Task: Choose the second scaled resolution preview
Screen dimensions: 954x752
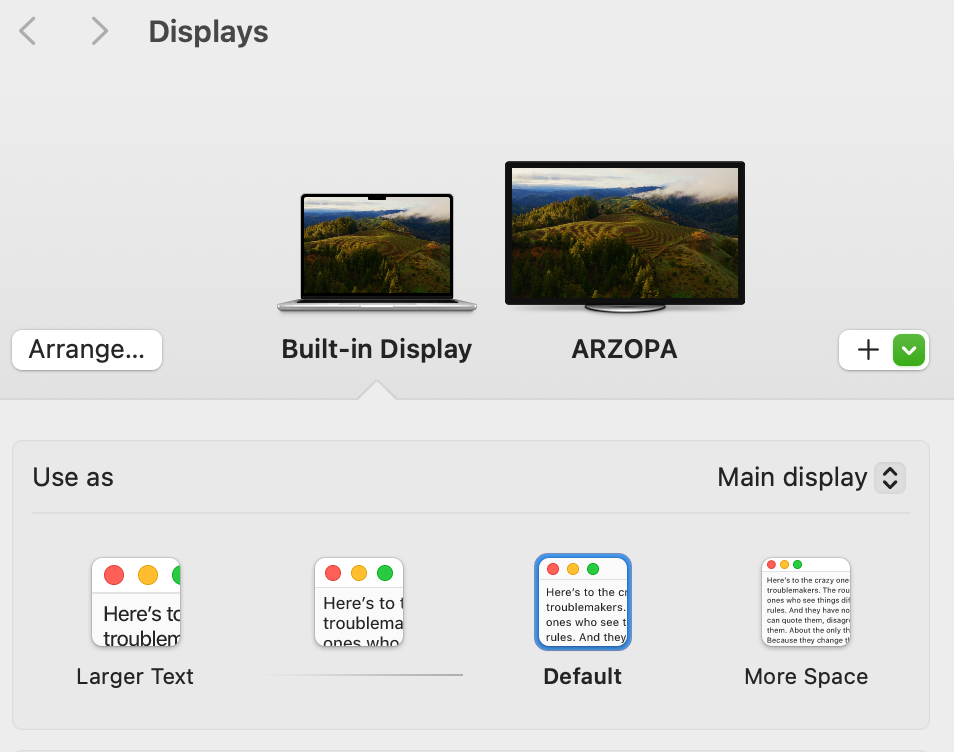Action: click(359, 602)
